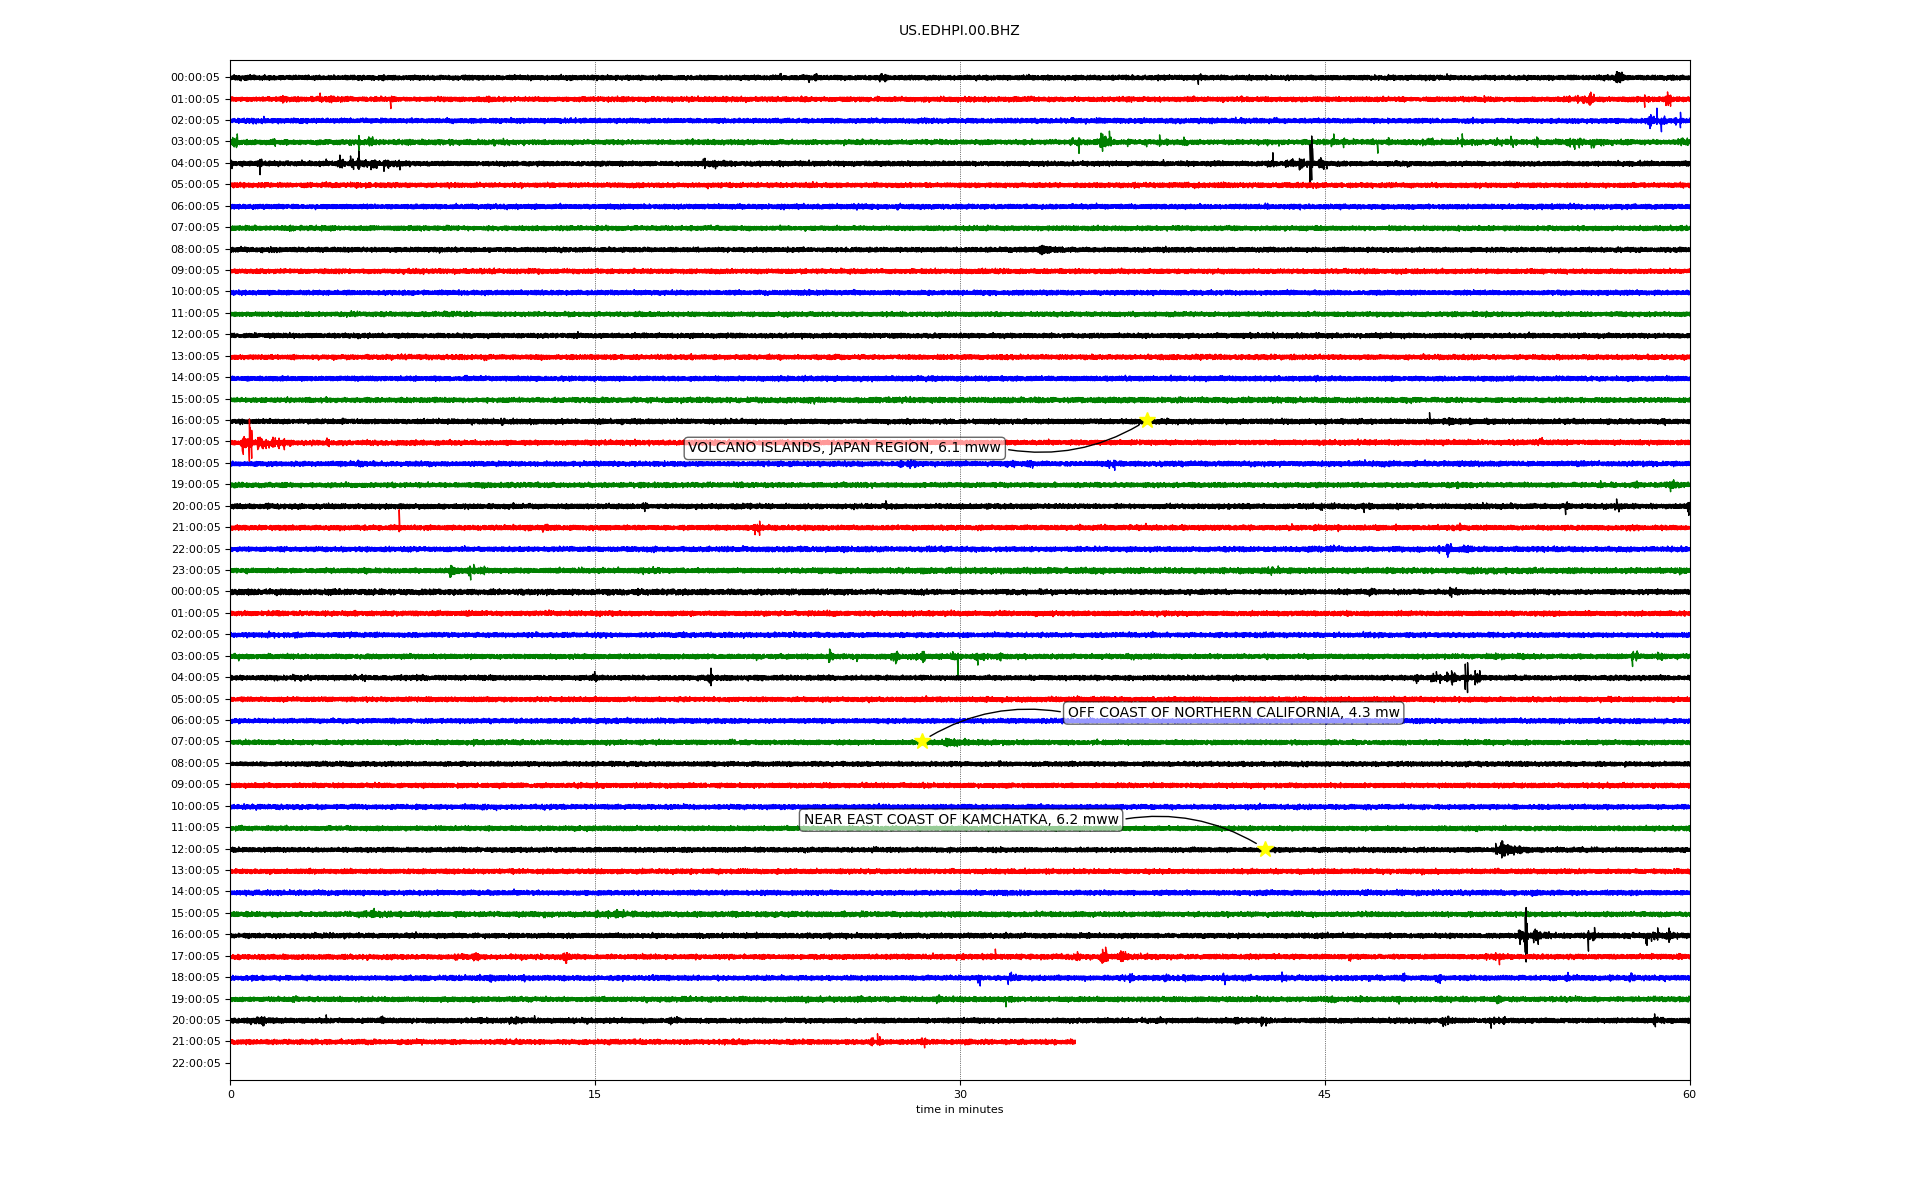Image resolution: width=1920 pixels, height=1200 pixels.
Task: Click the first 16:00:05 time label
Action: tap(195, 421)
